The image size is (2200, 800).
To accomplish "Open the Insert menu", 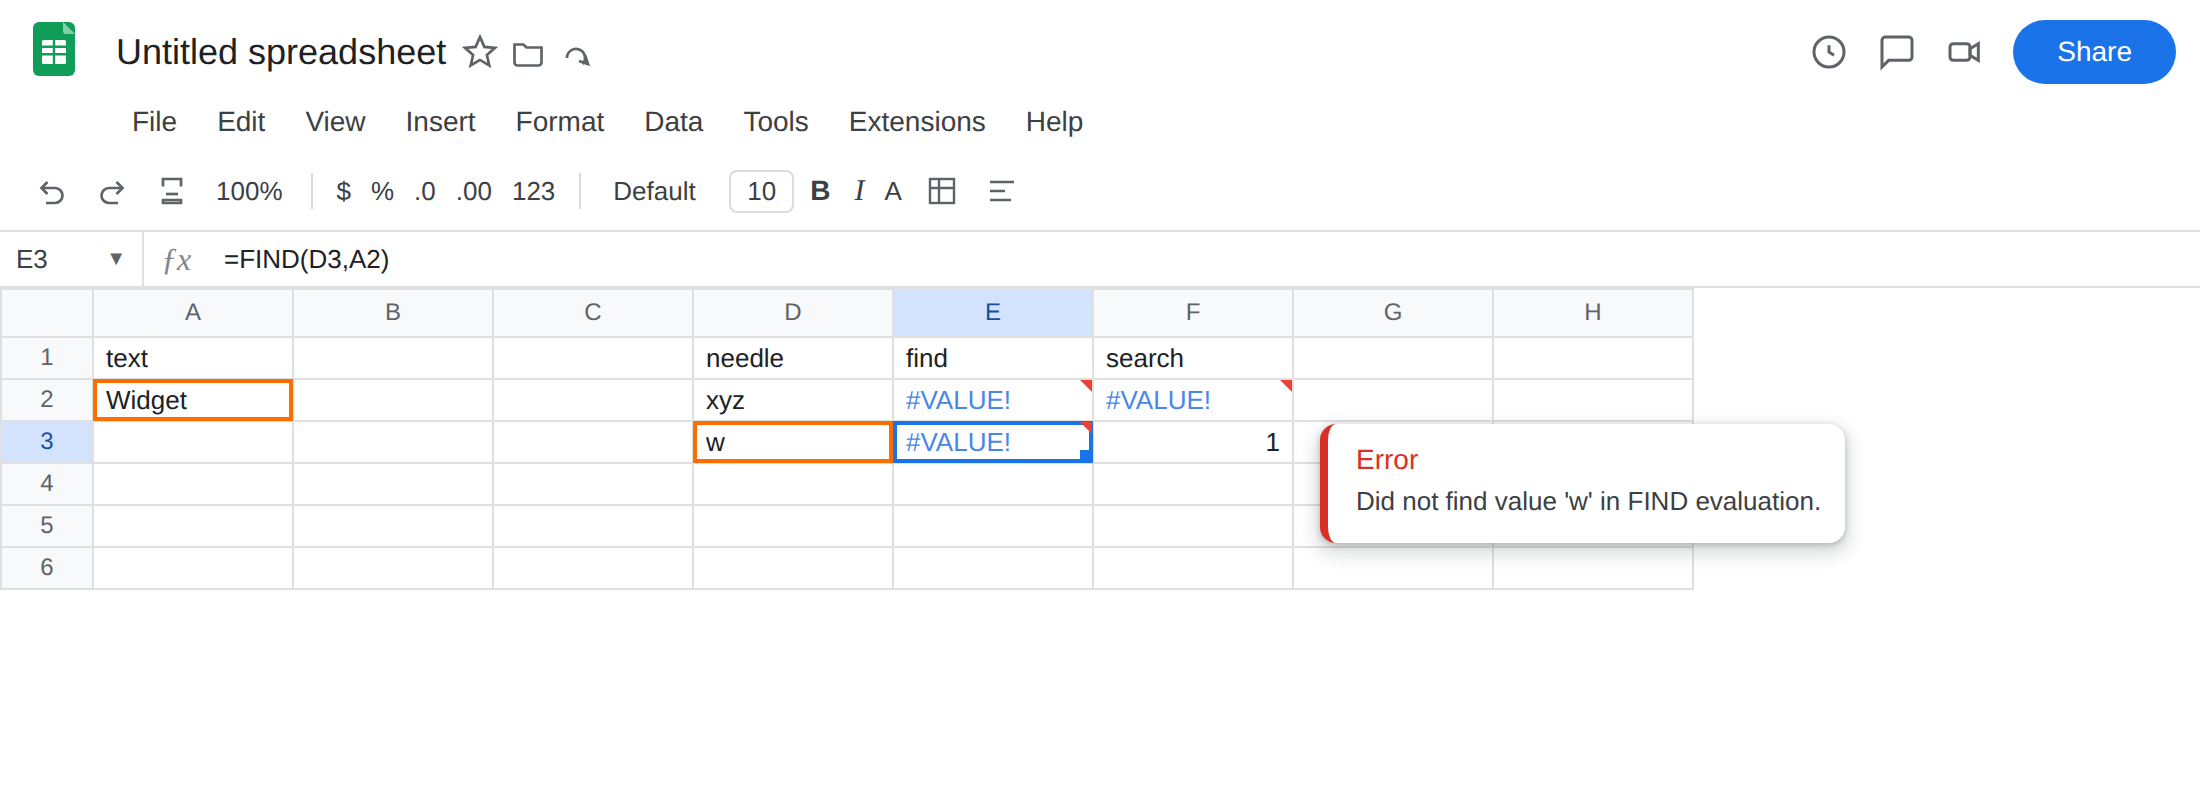I will click(x=440, y=122).
